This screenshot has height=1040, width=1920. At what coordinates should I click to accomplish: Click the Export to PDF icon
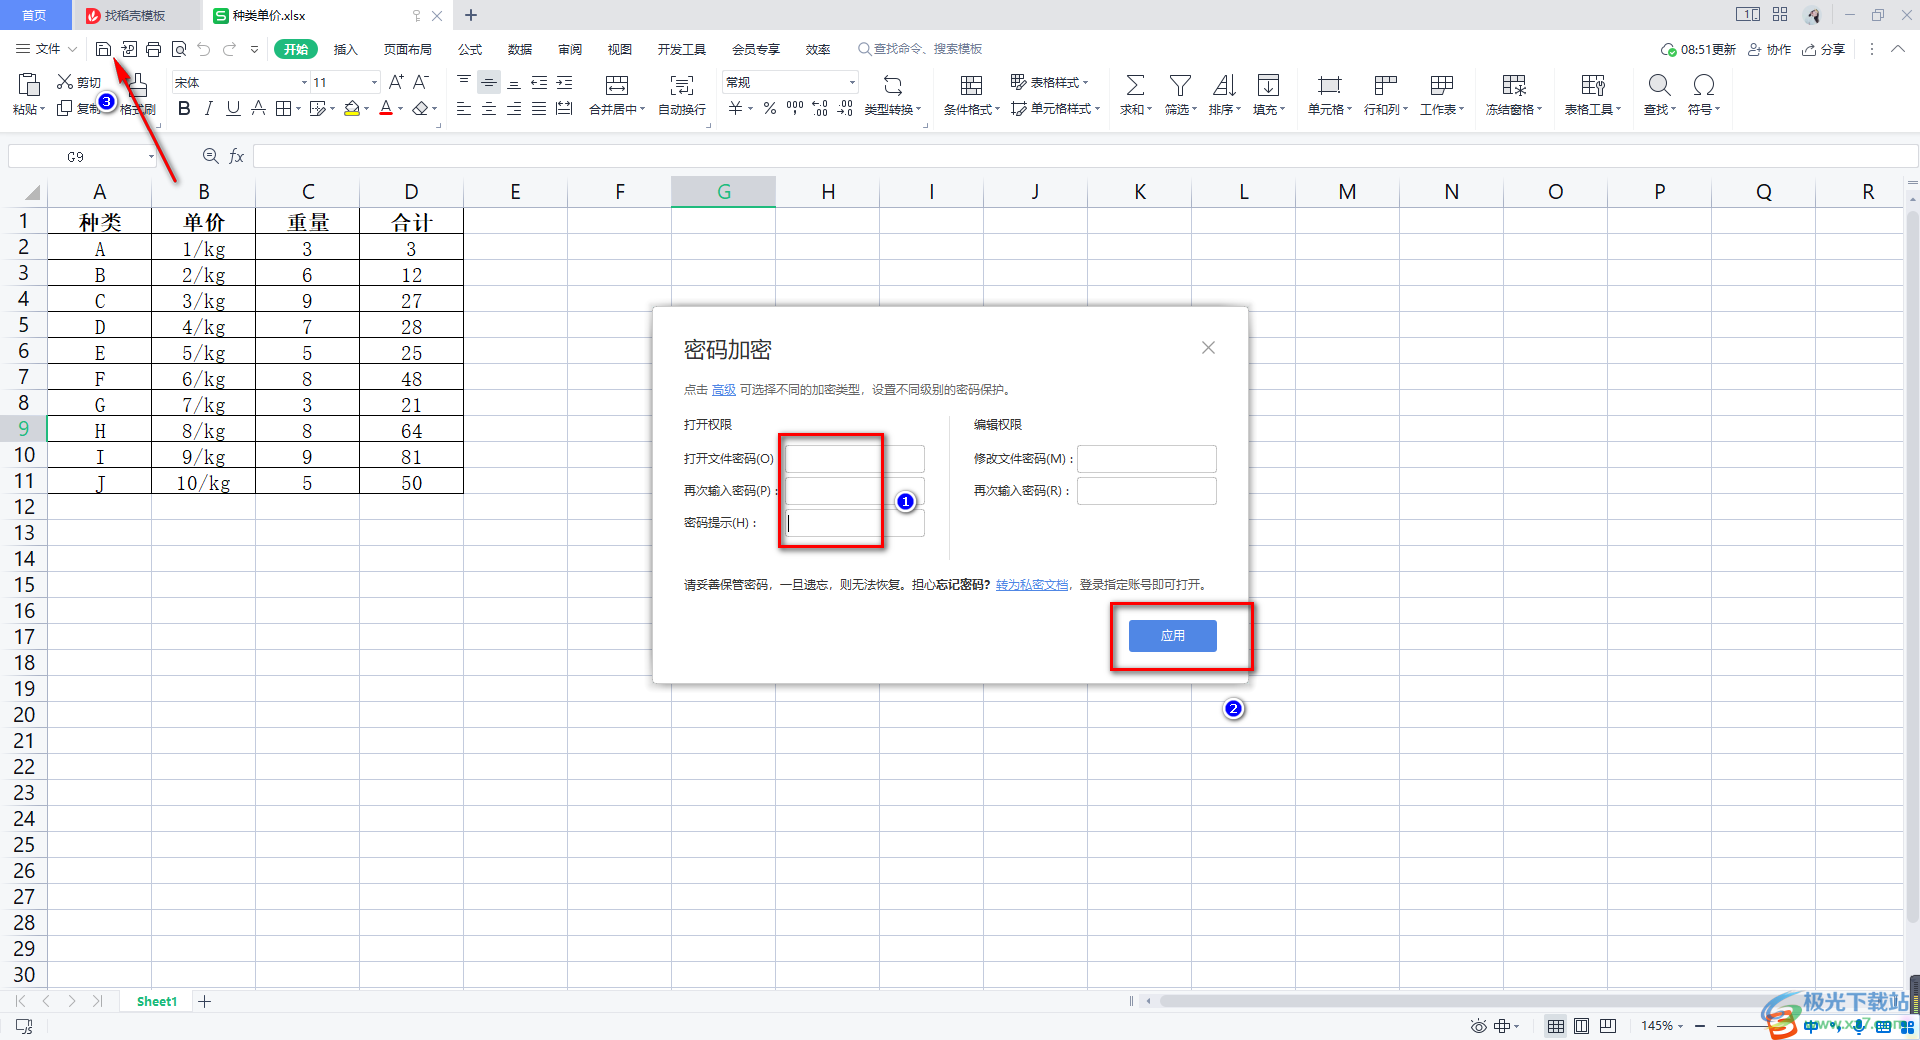pos(129,49)
